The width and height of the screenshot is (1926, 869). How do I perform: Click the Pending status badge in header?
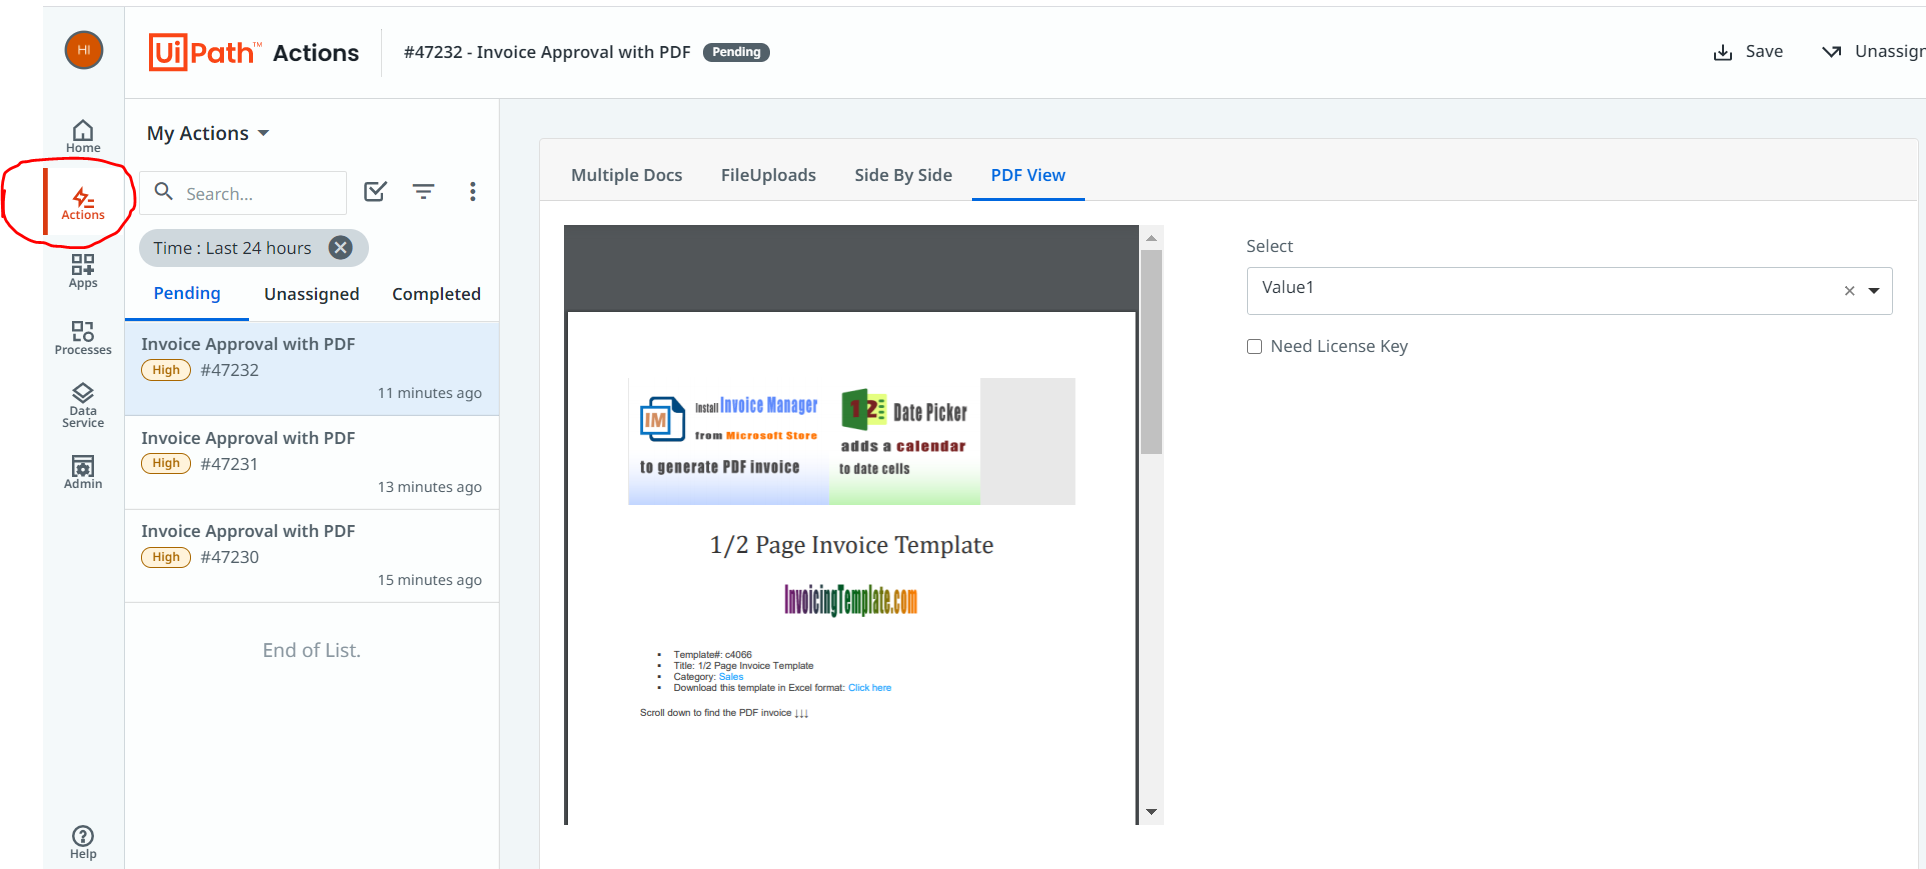736,52
